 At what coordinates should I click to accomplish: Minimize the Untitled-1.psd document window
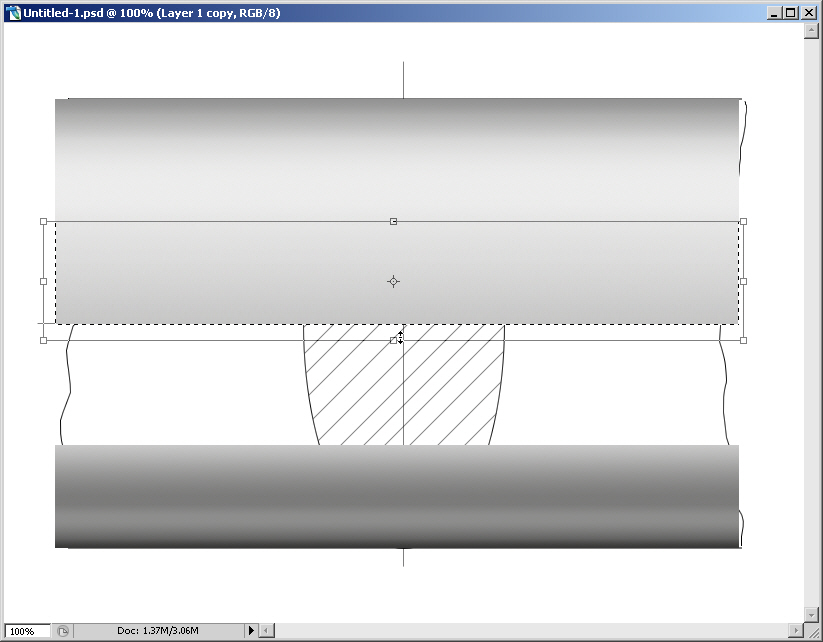click(774, 13)
